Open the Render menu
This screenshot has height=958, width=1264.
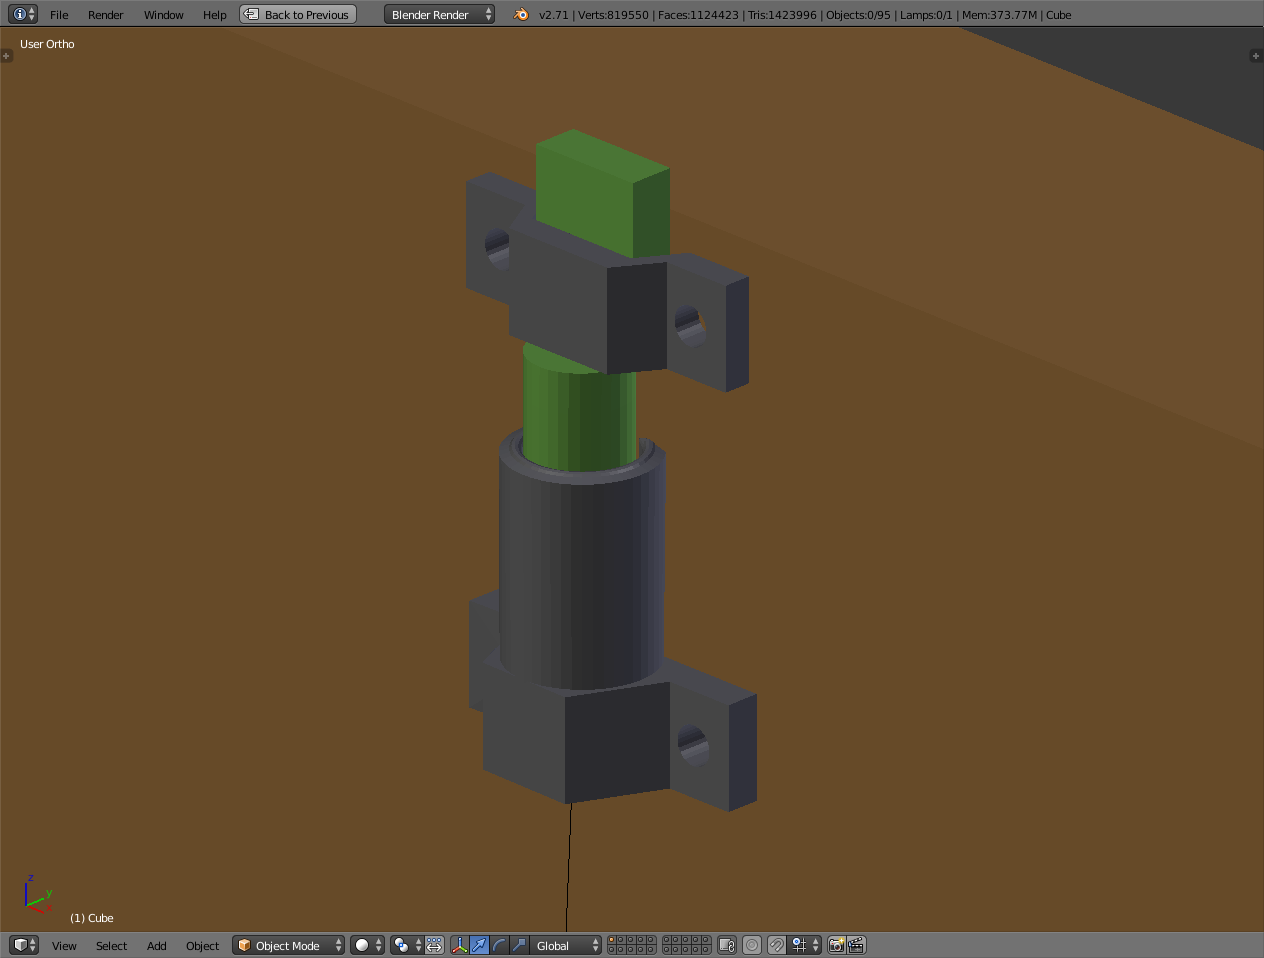(x=105, y=15)
